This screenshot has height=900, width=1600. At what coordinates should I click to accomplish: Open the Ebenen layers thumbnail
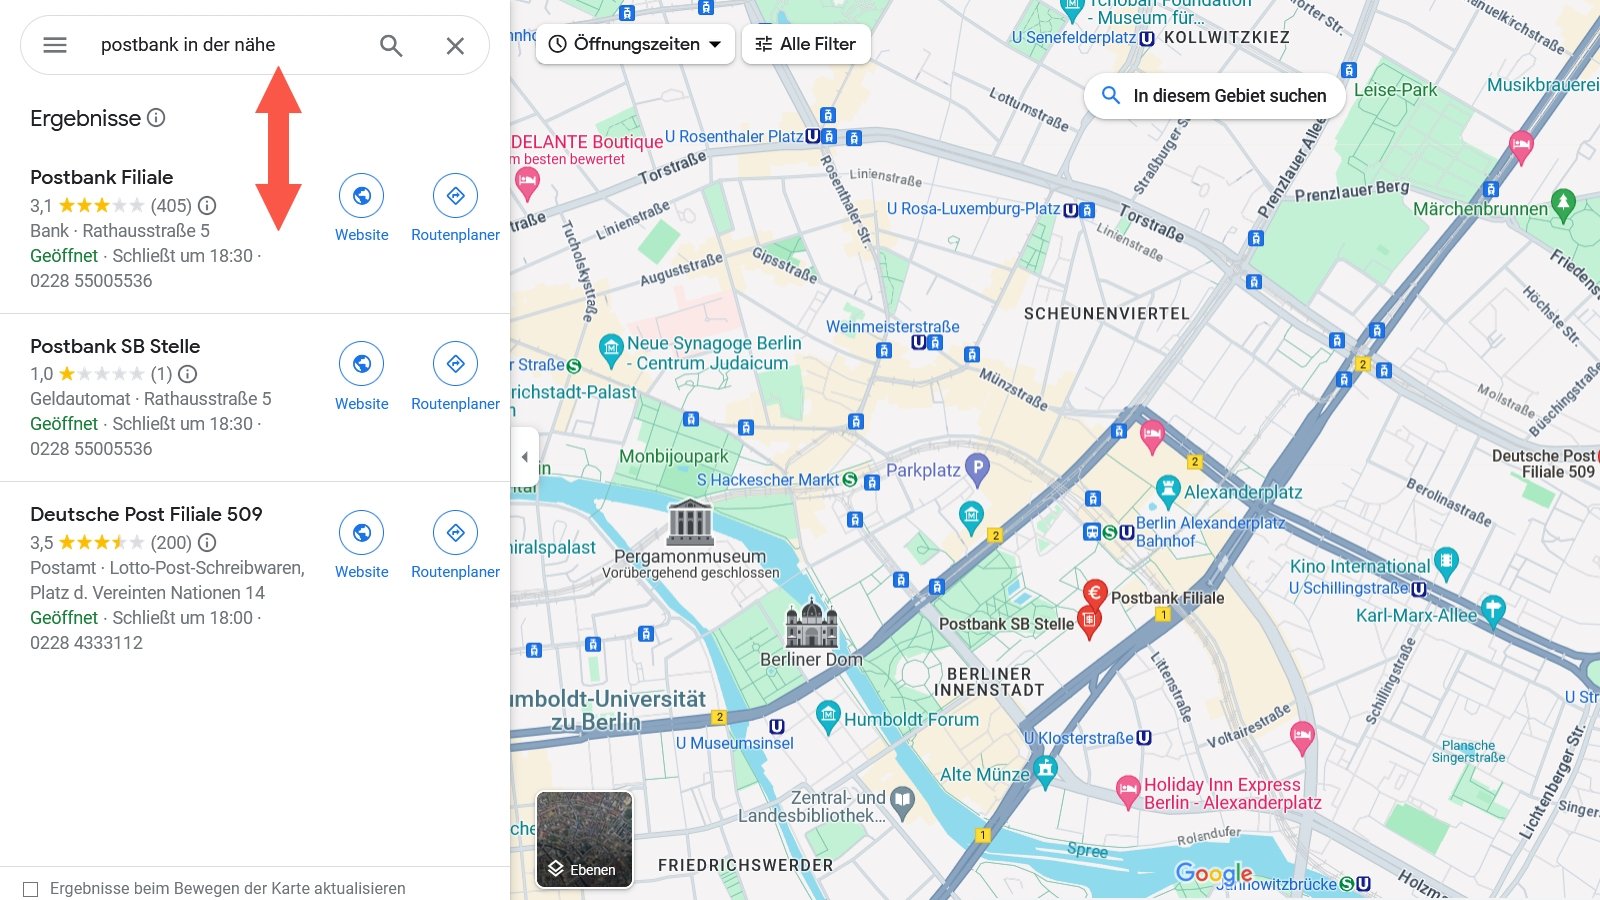[x=584, y=839]
